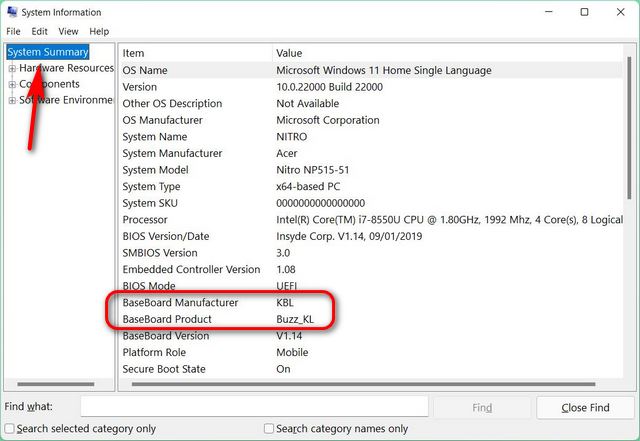Screen dimensions: 640x441
Task: Maximize the System Information window
Action: tap(584, 12)
